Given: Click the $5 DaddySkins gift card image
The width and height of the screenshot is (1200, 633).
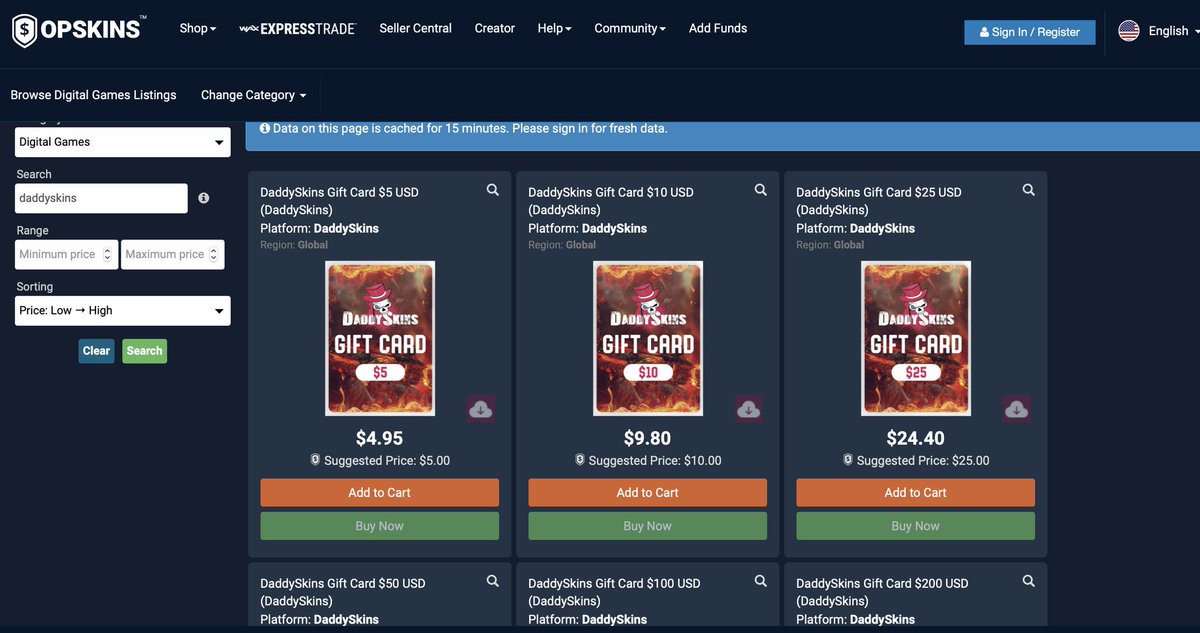Looking at the screenshot, I should click(380, 339).
